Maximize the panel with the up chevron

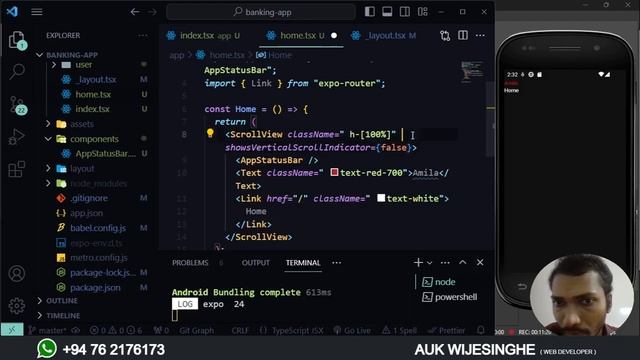click(462, 262)
